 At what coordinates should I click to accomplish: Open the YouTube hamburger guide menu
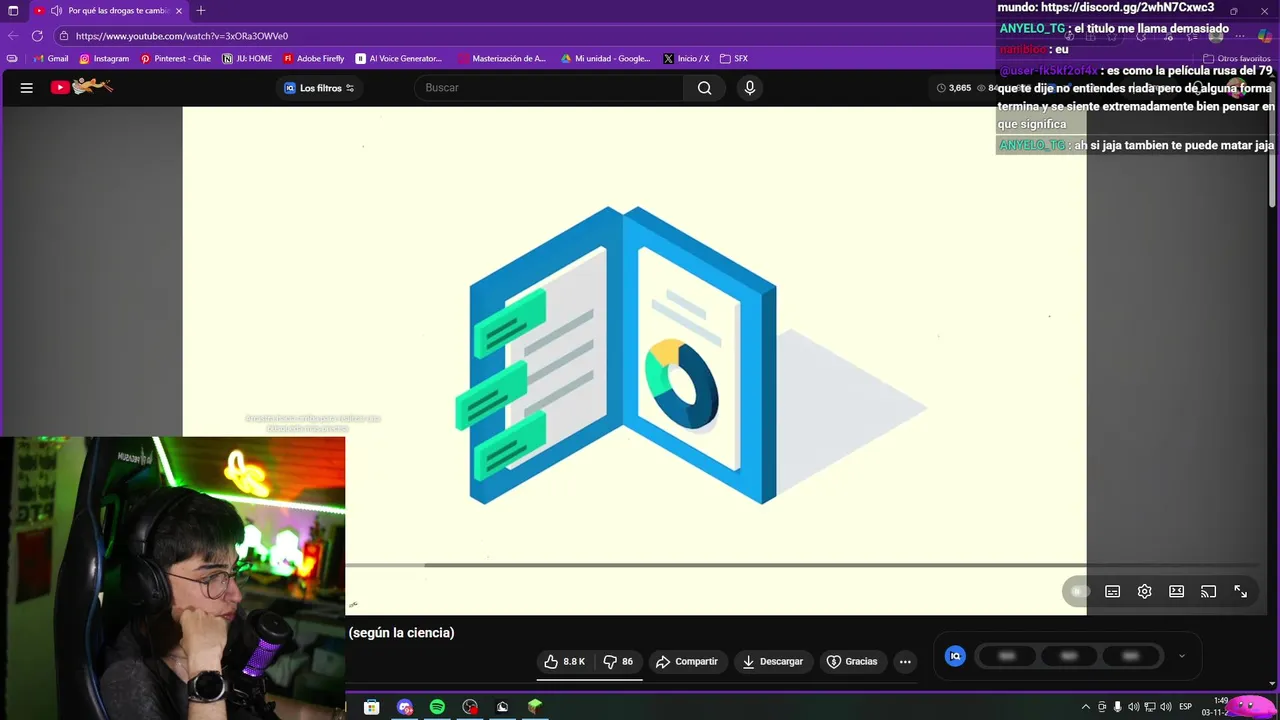click(x=27, y=88)
